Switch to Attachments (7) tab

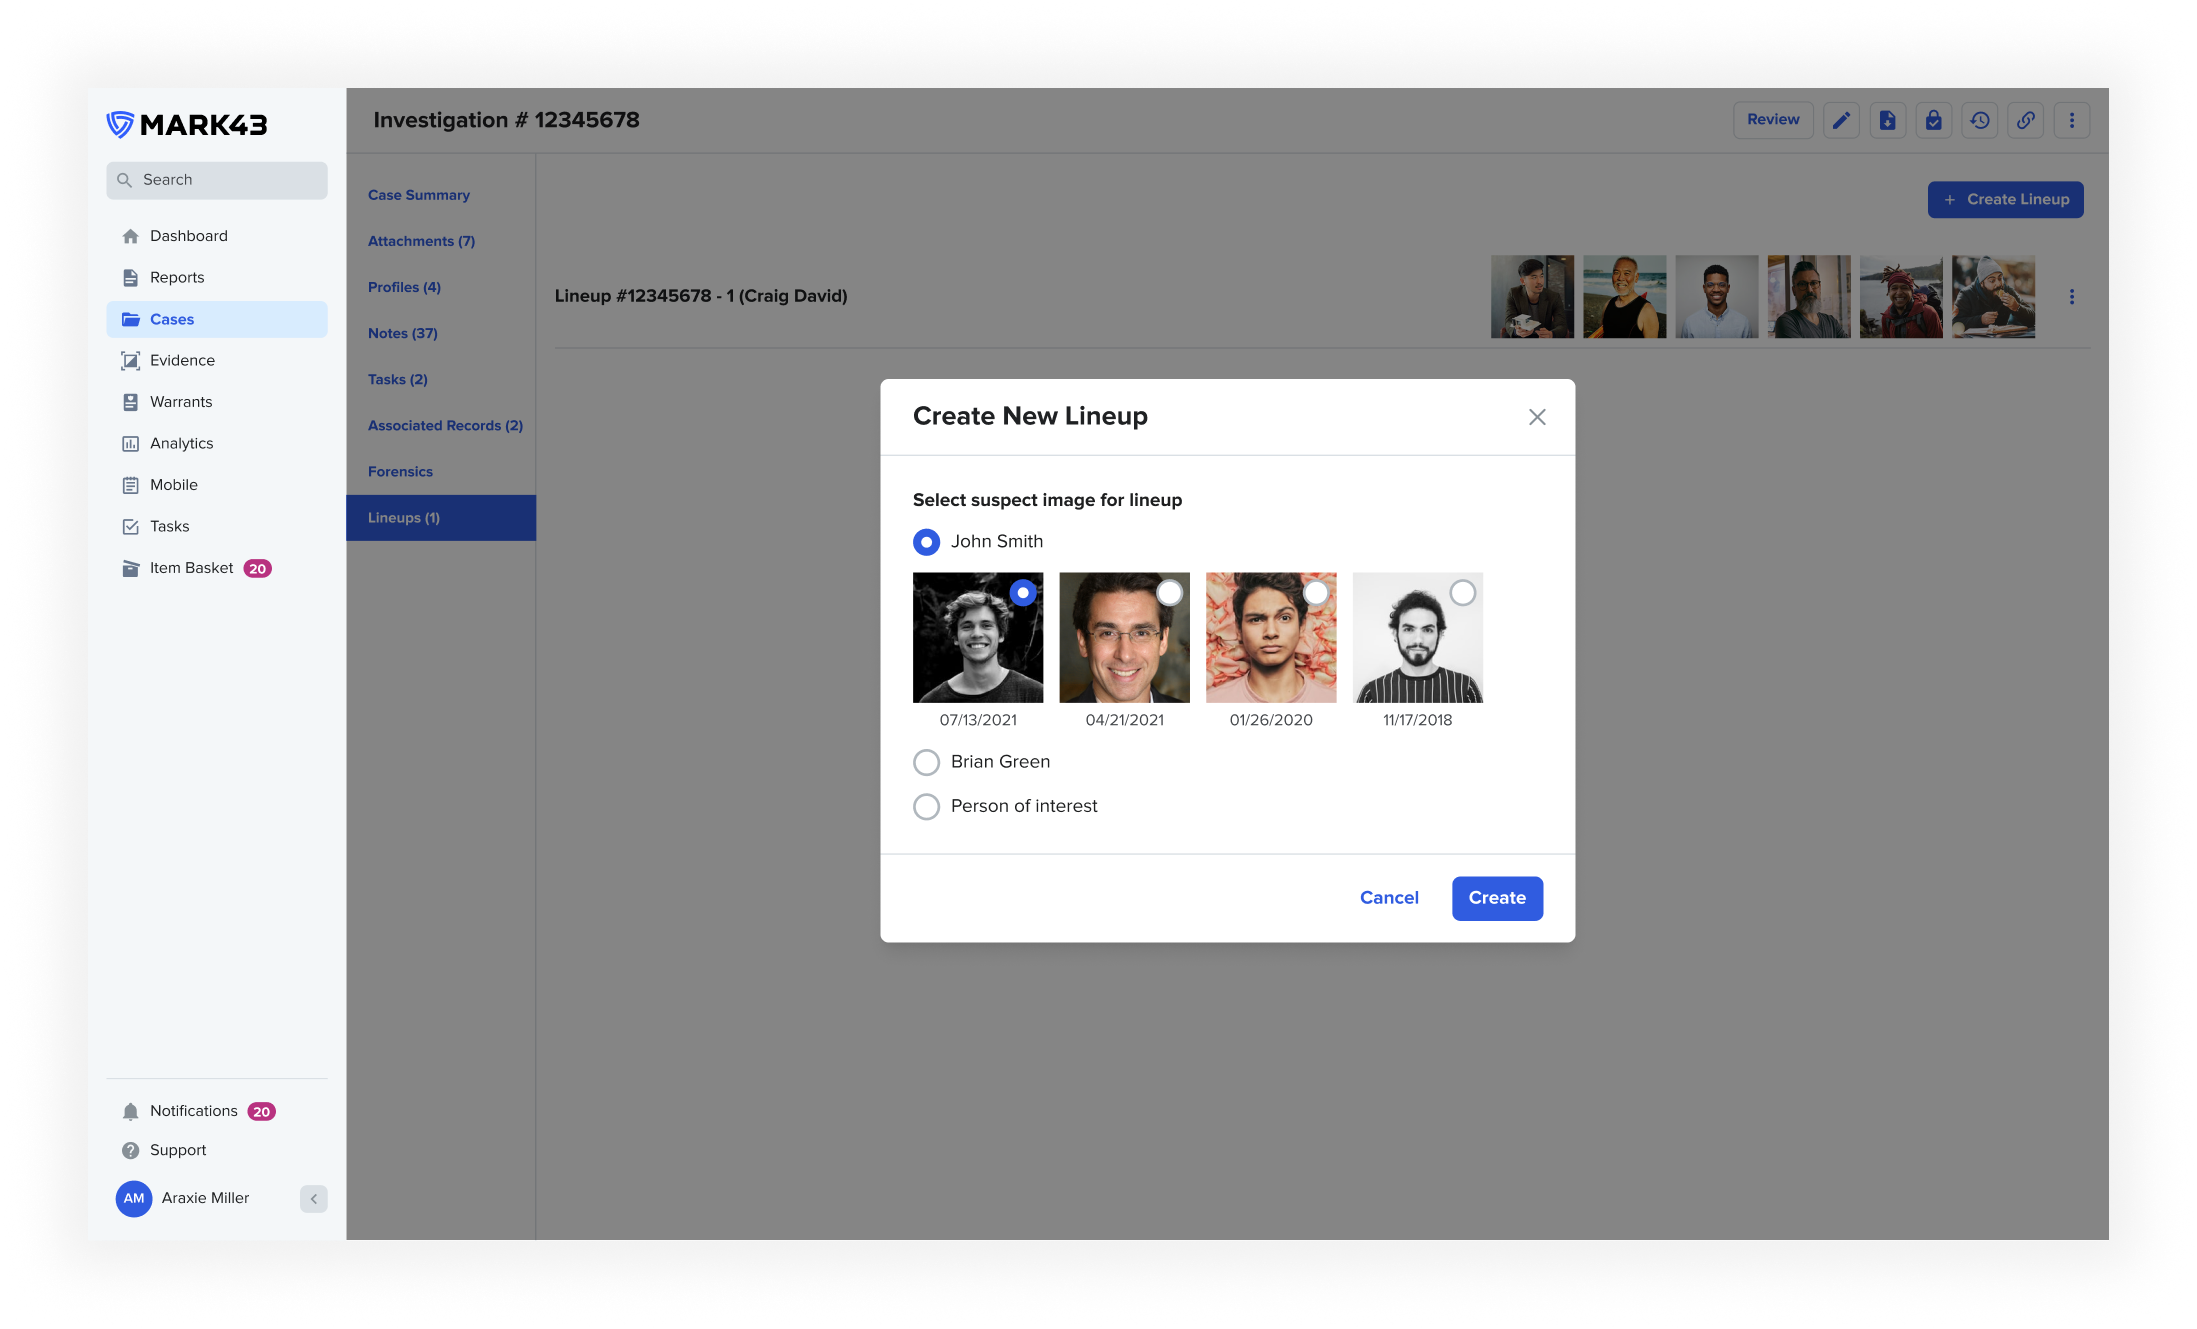[x=421, y=241]
